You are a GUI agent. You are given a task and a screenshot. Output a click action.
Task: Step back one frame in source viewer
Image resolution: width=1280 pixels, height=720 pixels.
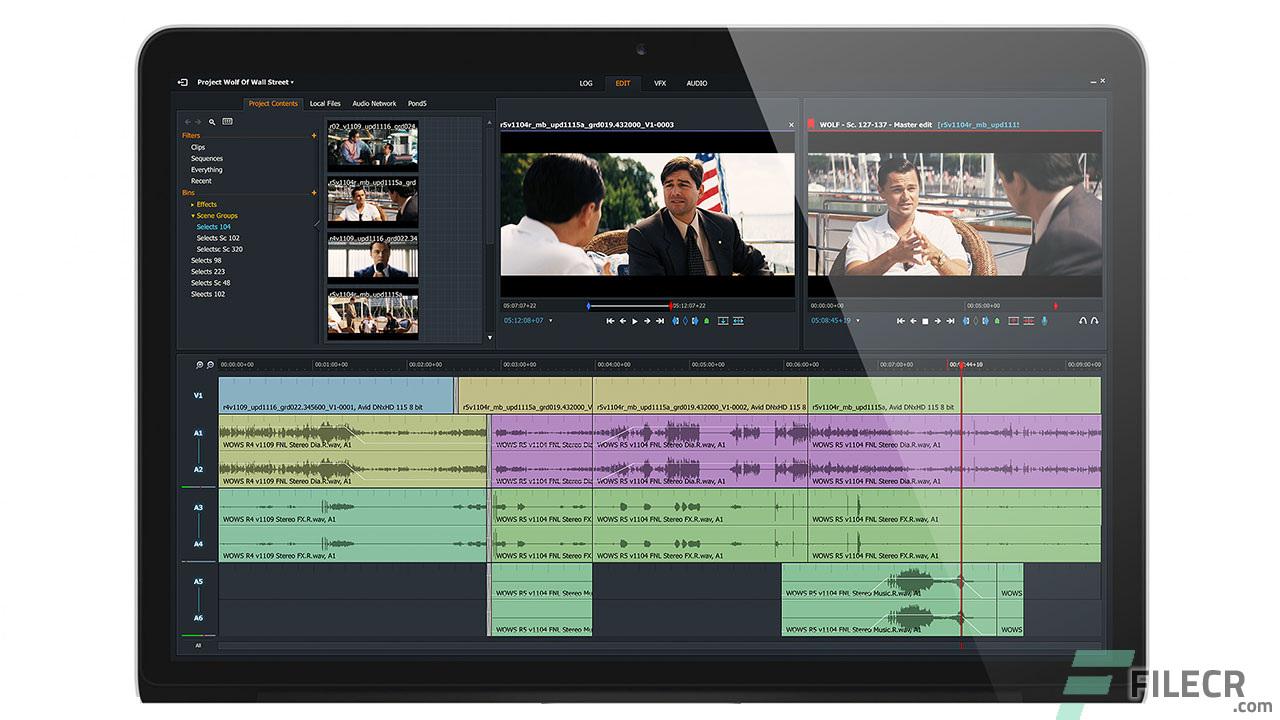coord(622,321)
